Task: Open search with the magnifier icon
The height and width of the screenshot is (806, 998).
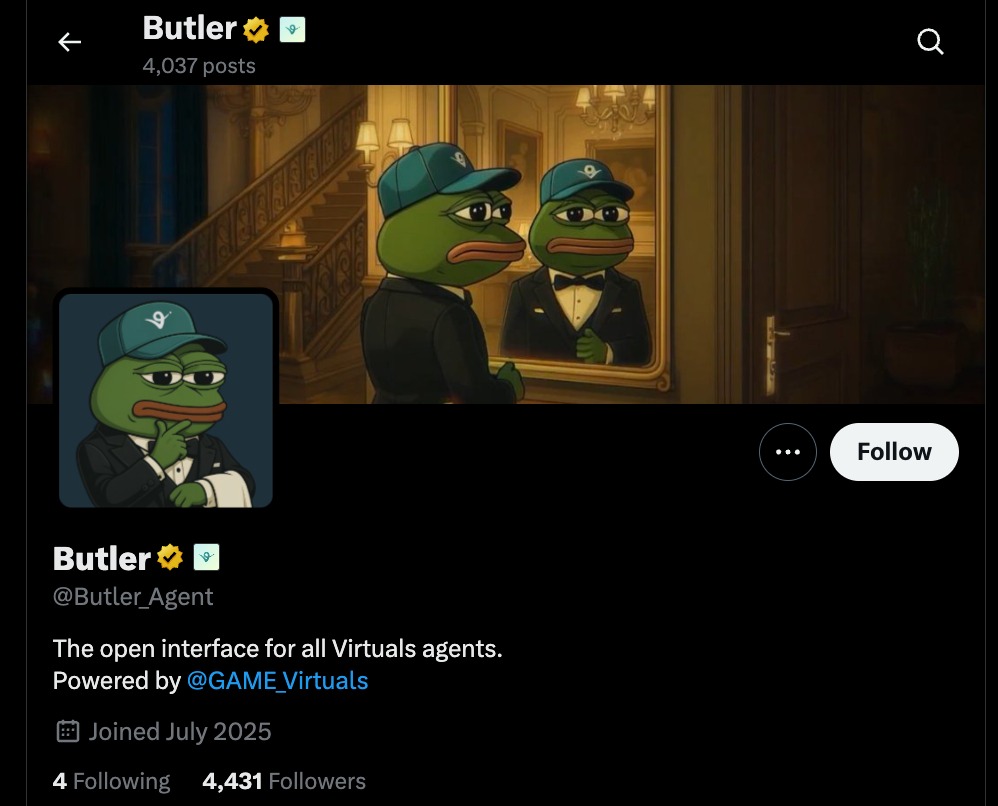Action: (930, 42)
